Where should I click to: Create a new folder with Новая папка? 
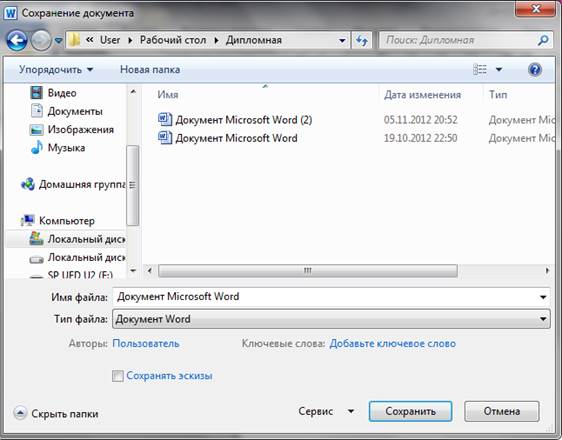(150, 70)
